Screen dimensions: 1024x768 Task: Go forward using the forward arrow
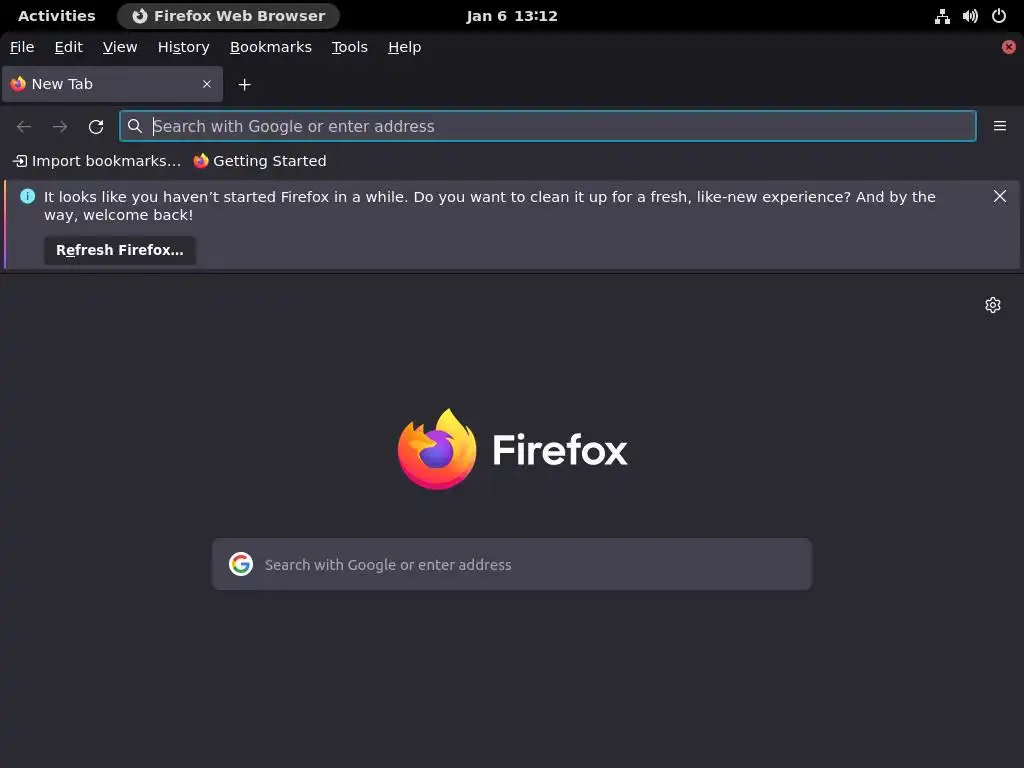click(60, 127)
